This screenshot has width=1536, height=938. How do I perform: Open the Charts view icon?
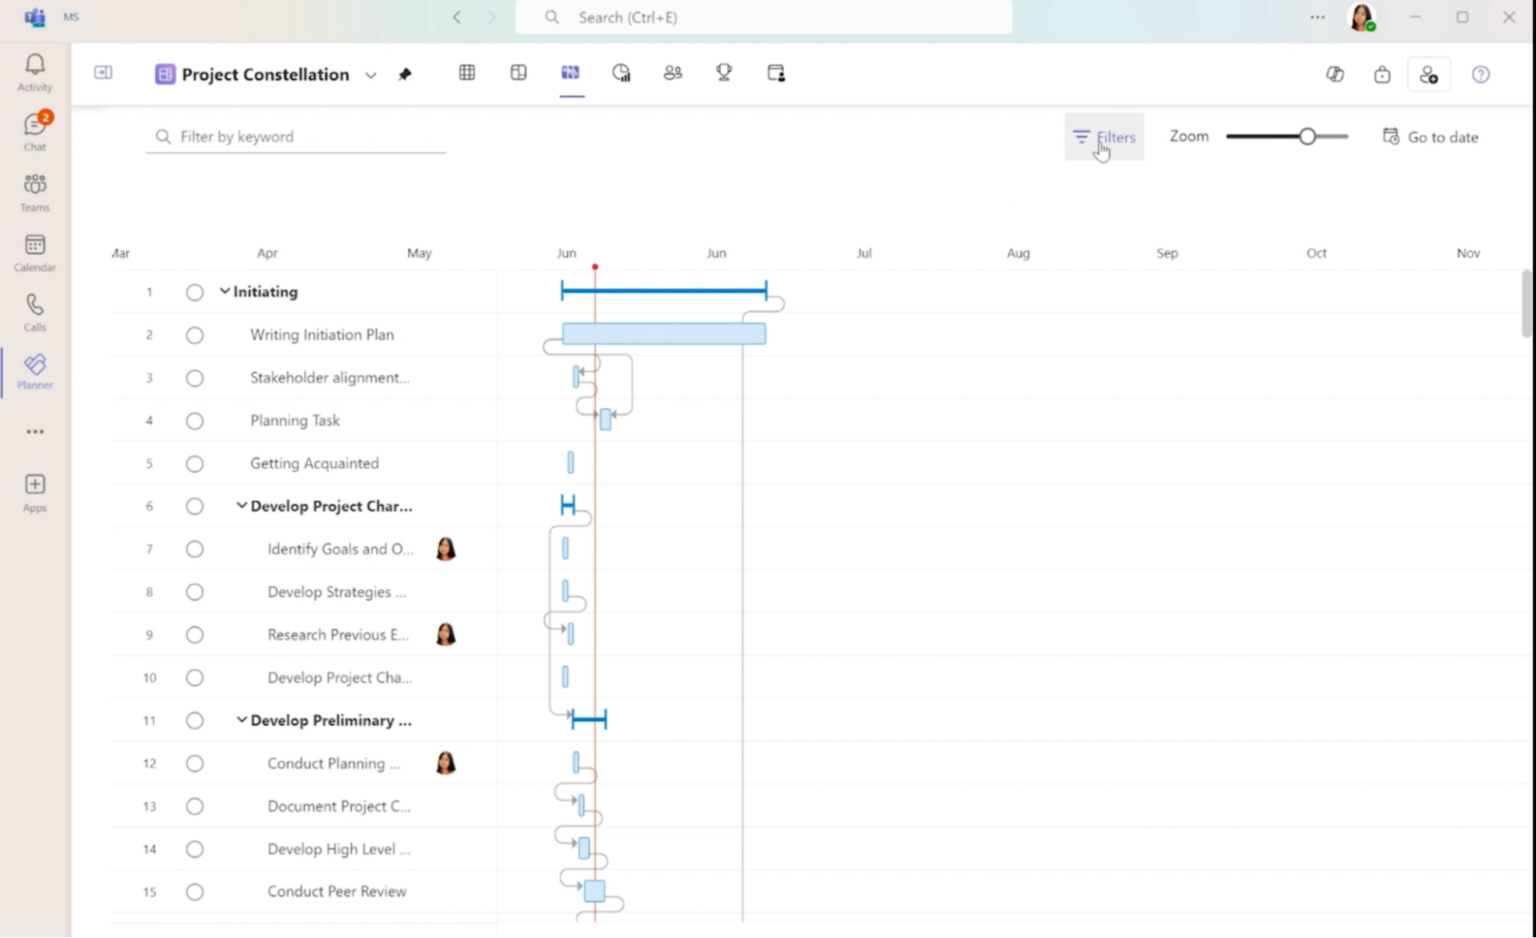pos(621,72)
